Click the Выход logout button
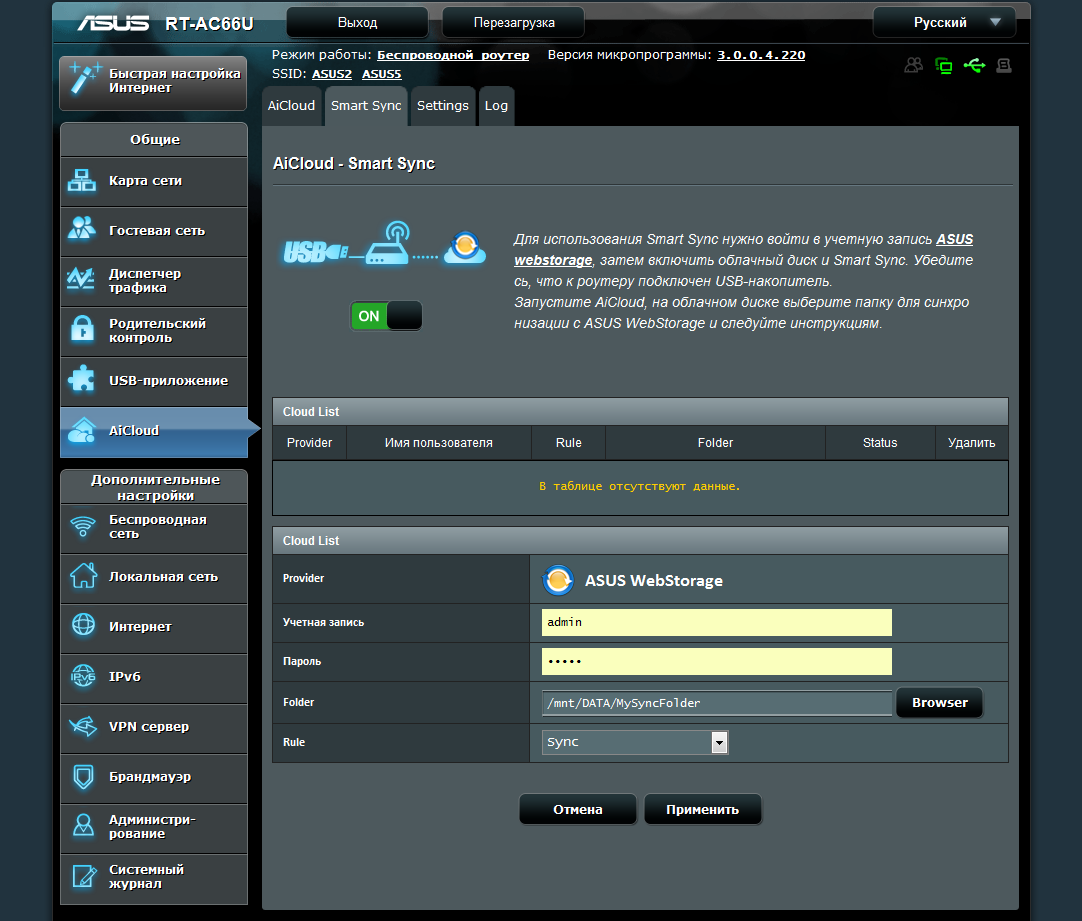Image resolution: width=1082 pixels, height=921 pixels. point(357,23)
